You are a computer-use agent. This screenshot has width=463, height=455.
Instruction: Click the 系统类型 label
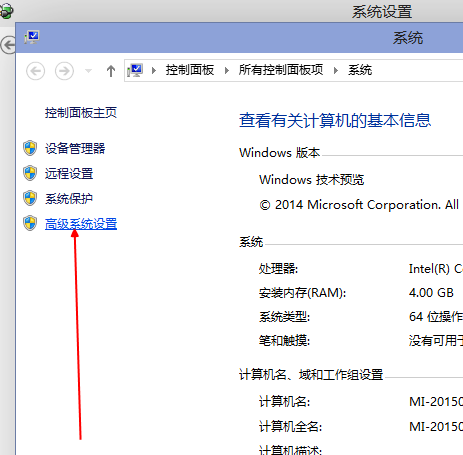[284, 317]
